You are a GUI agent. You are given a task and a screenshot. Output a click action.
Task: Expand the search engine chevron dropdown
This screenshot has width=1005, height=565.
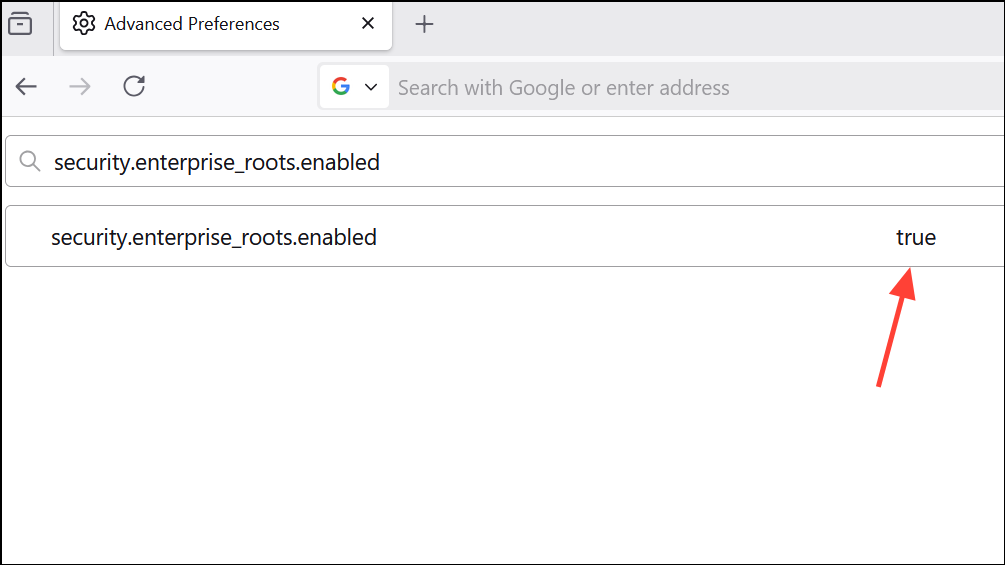[371, 87]
